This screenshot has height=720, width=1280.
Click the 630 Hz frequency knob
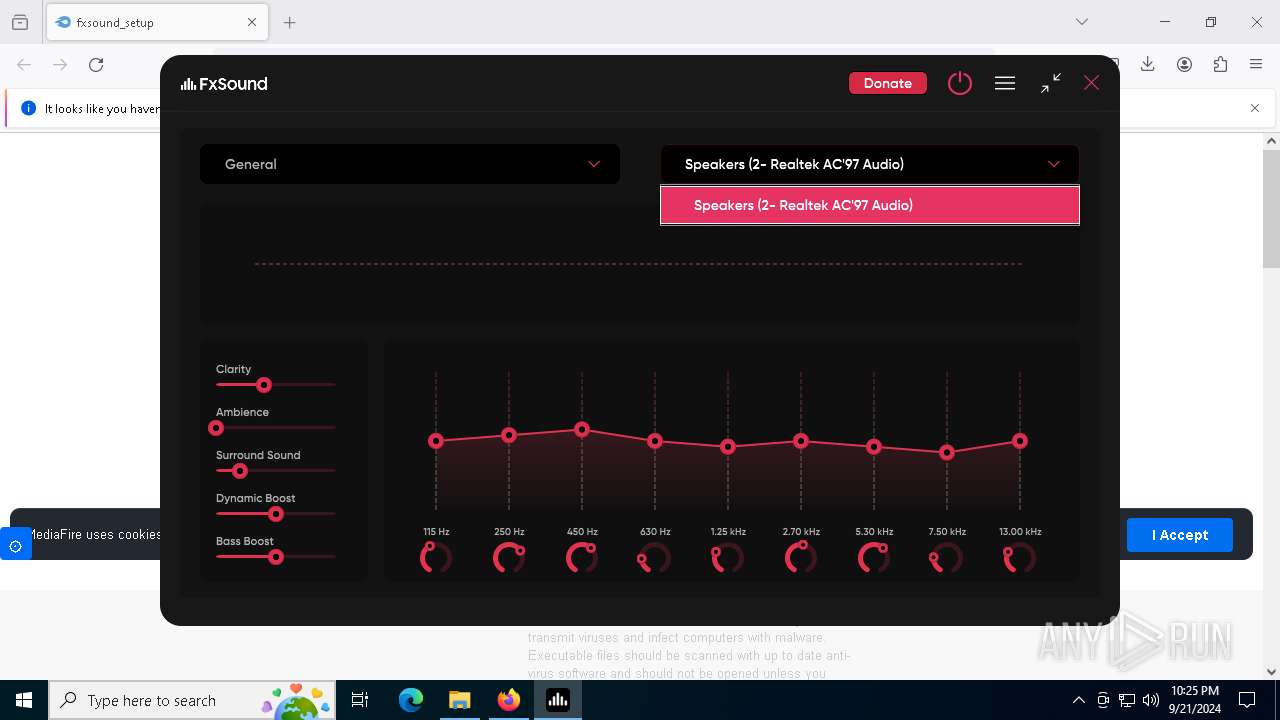[x=655, y=557]
